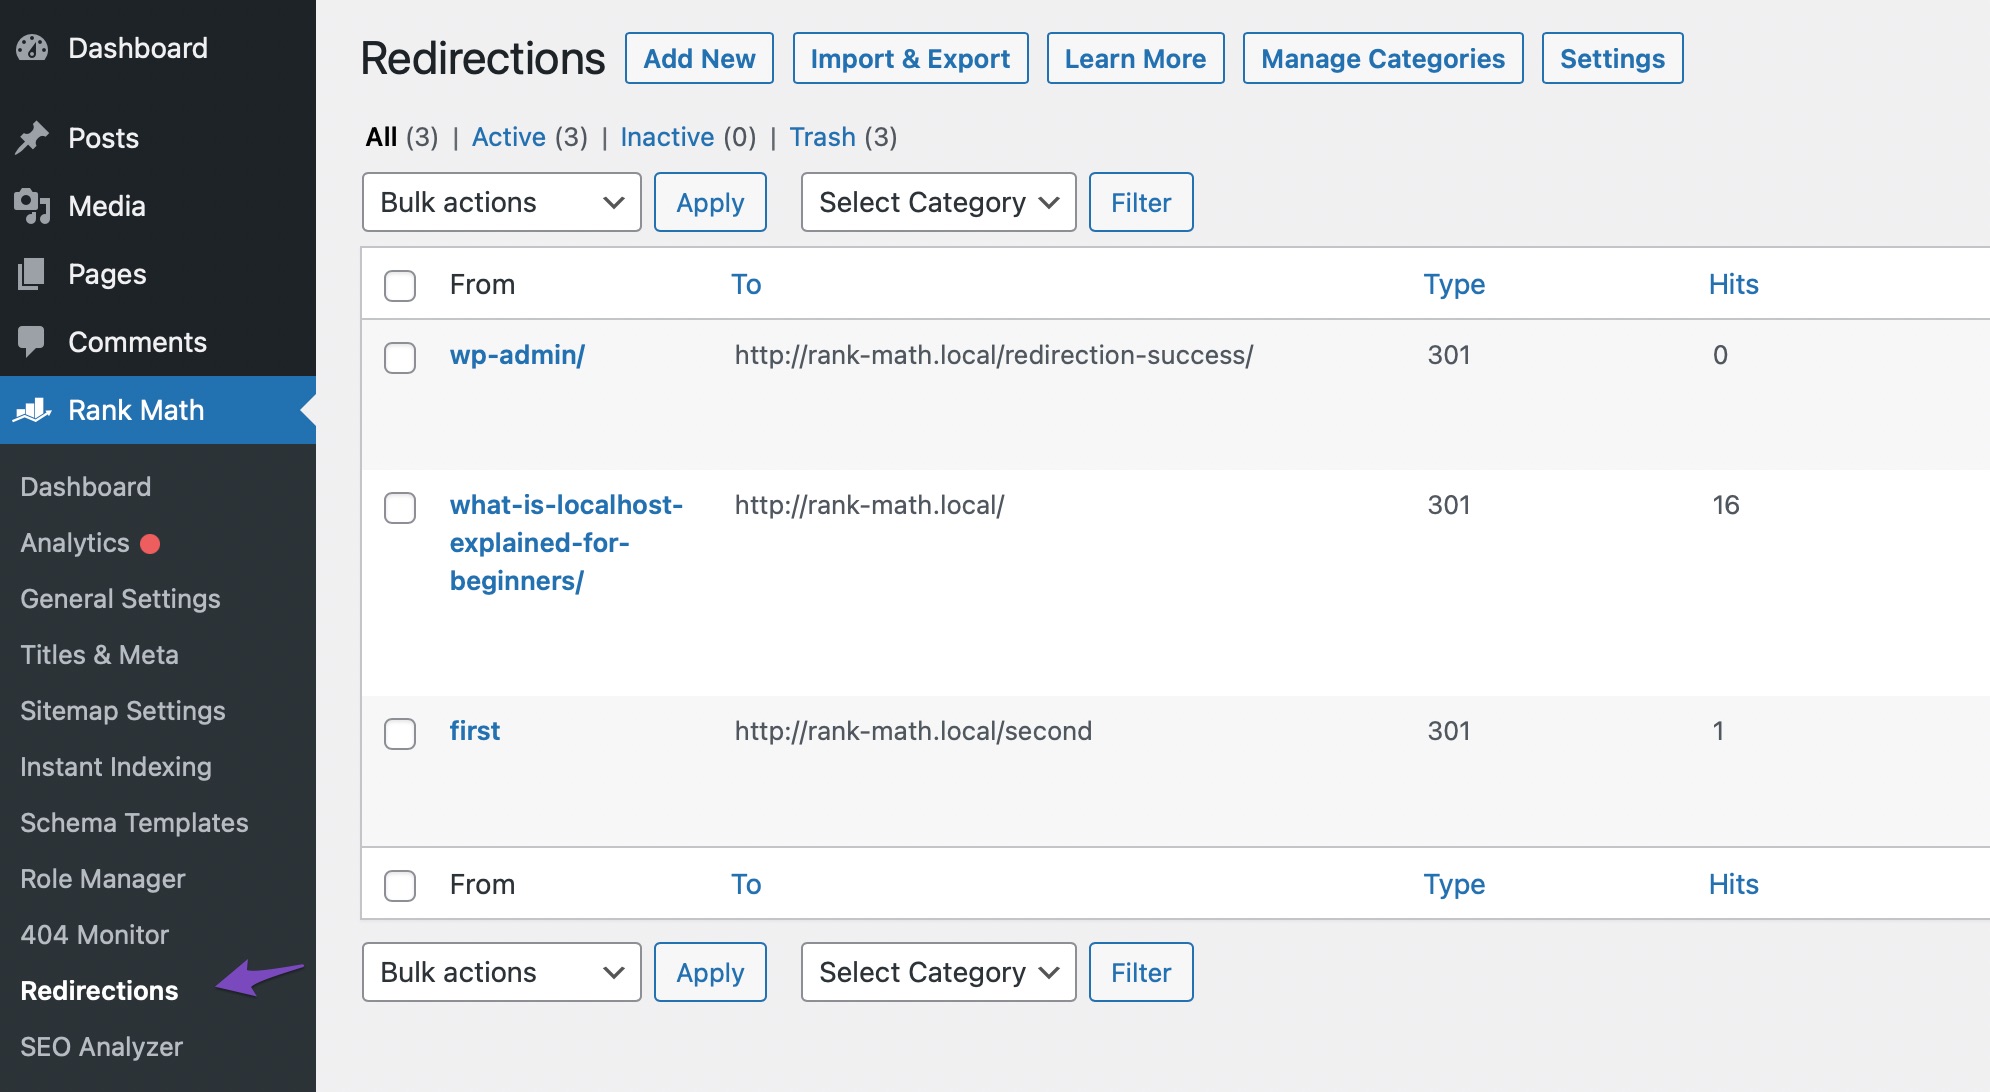This screenshot has height=1092, width=1990.
Task: Sort by Type column in header
Action: pos(1454,285)
